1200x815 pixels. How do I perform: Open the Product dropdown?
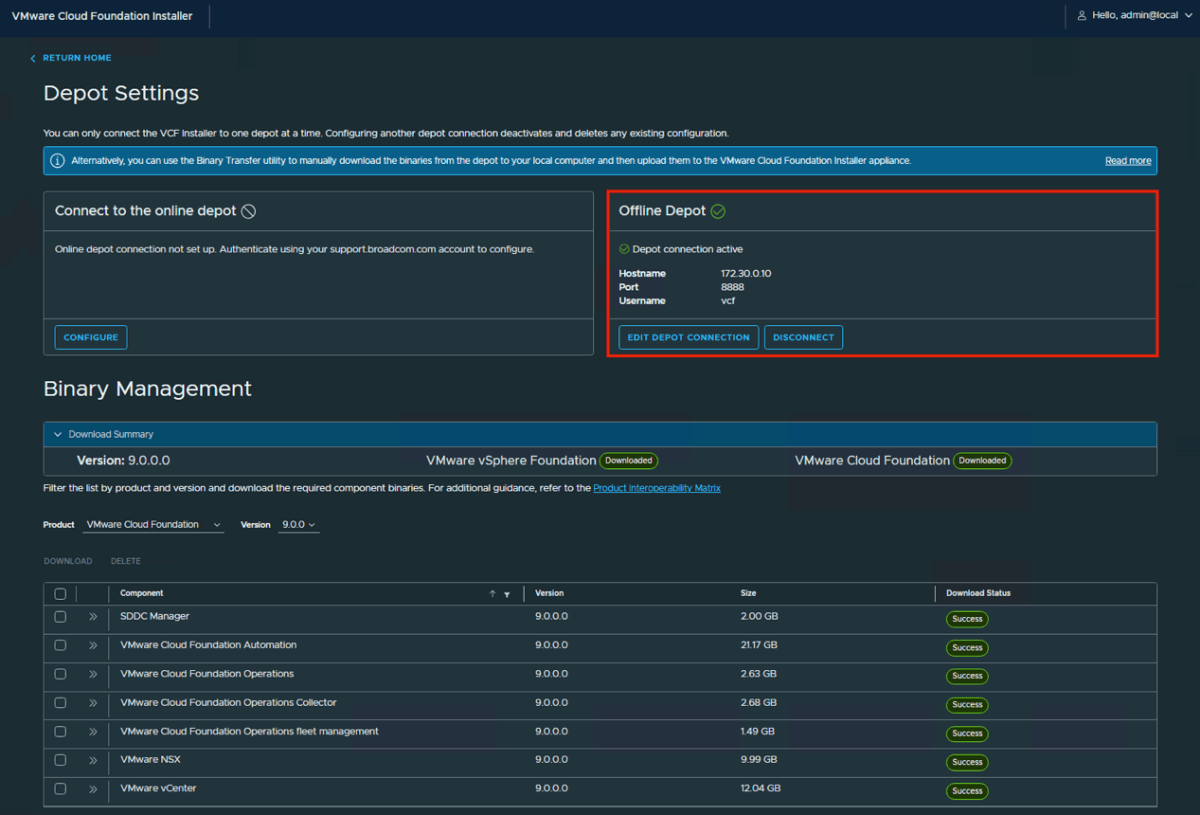155,525
